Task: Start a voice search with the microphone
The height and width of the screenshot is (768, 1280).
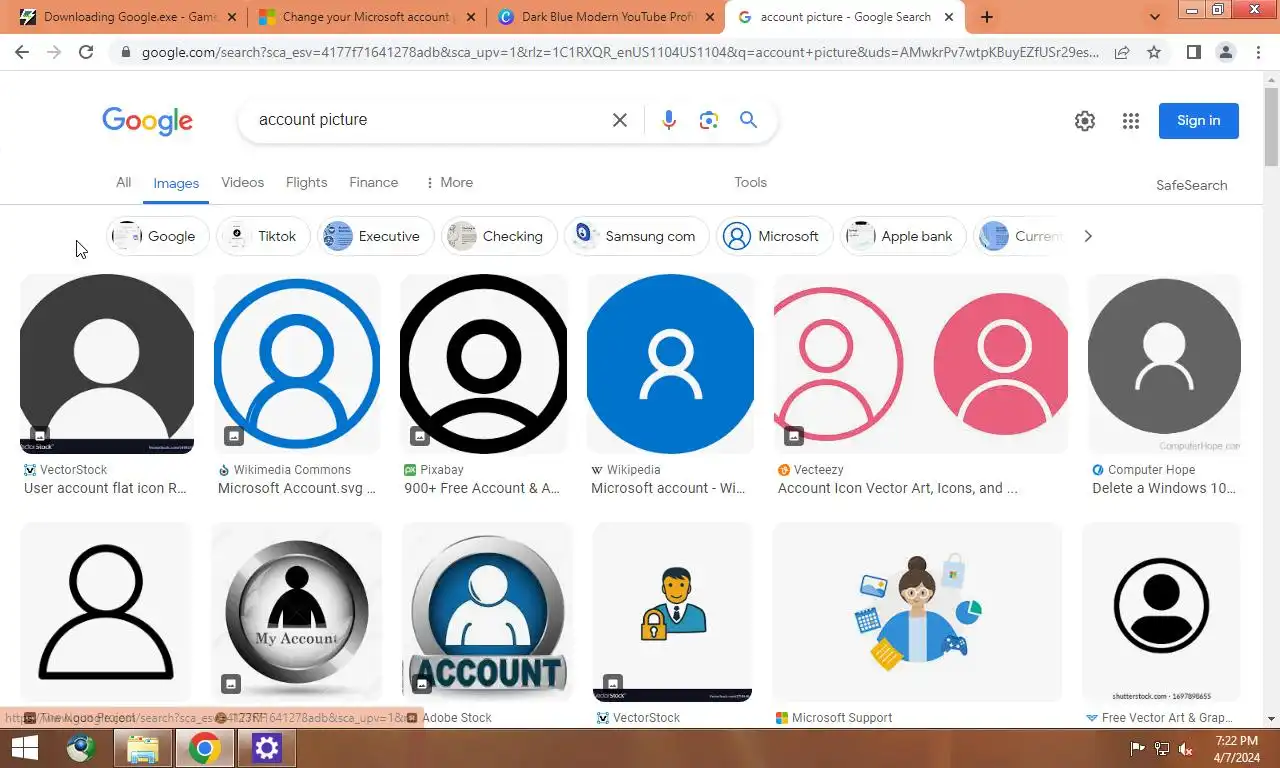Action: tap(669, 120)
